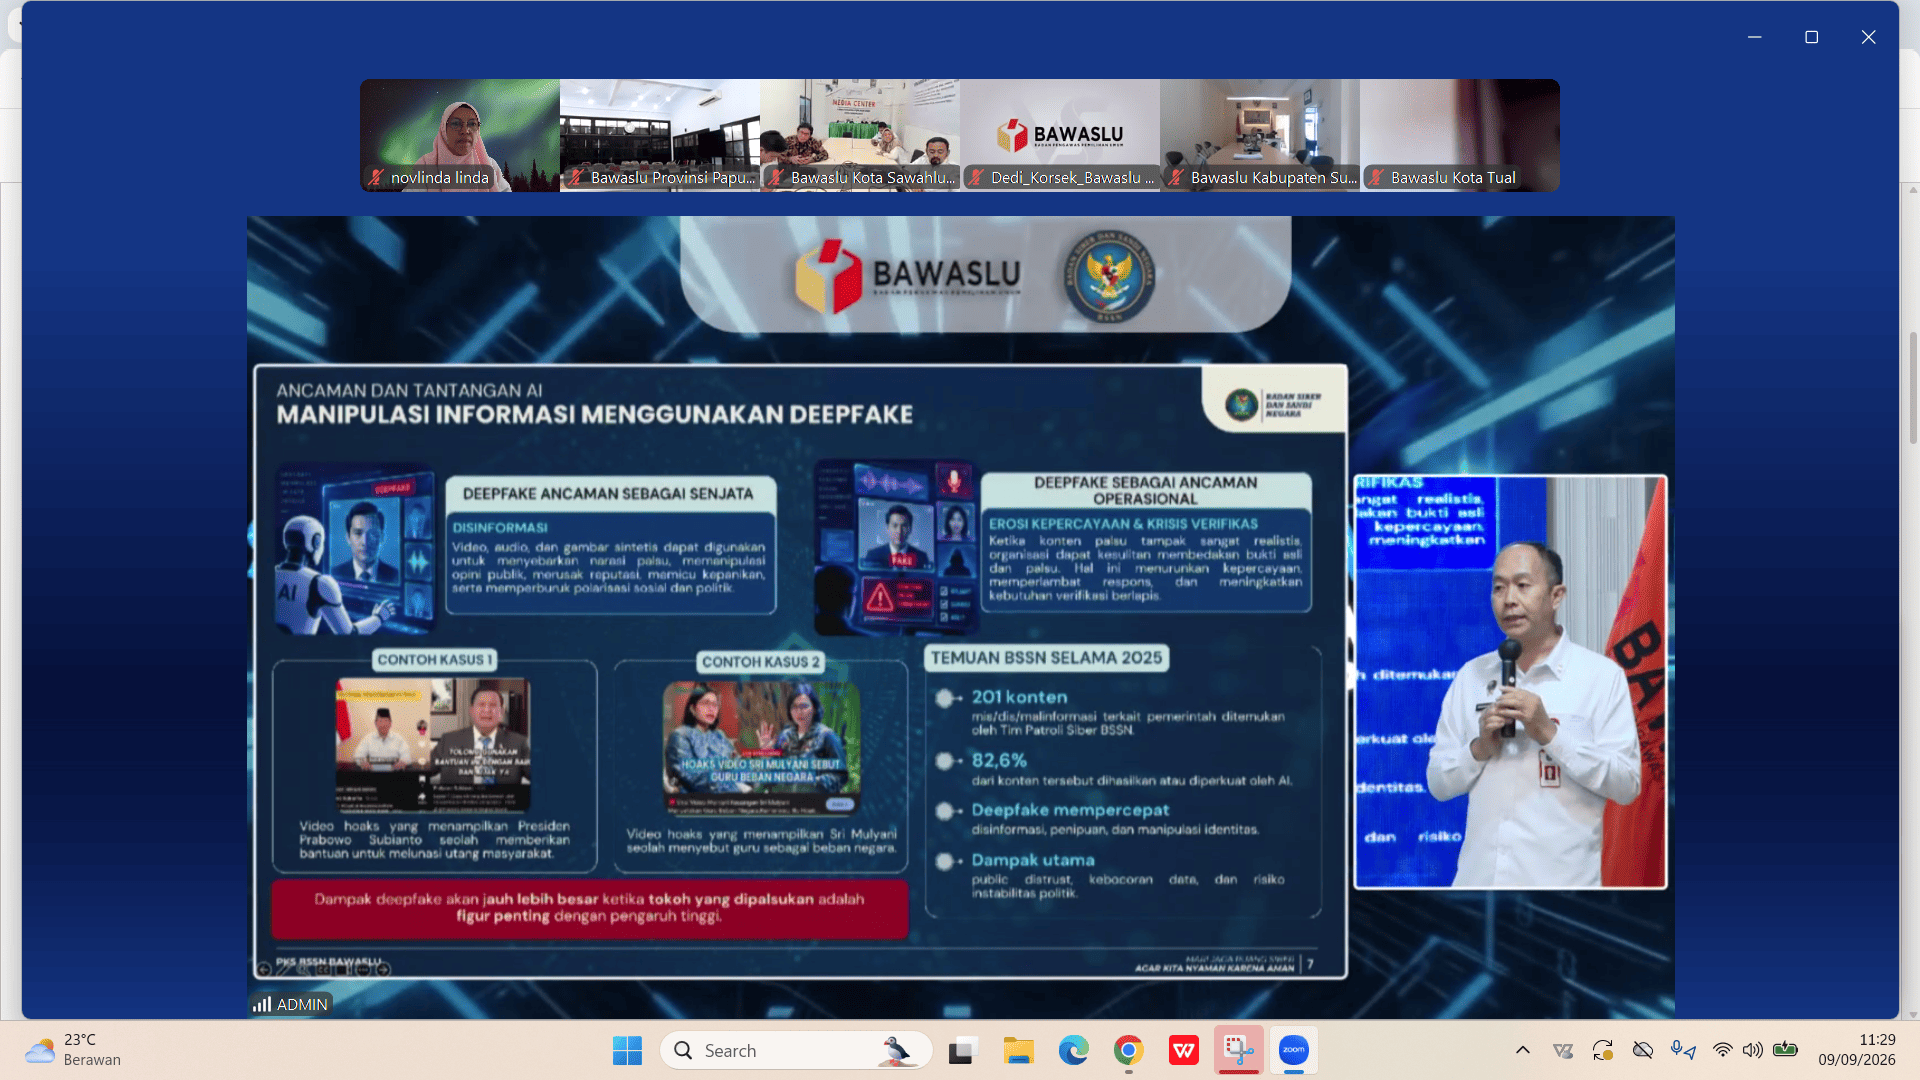Click the microphone location tray icon
Image resolution: width=1920 pixels, height=1080 pixels.
(1683, 1050)
